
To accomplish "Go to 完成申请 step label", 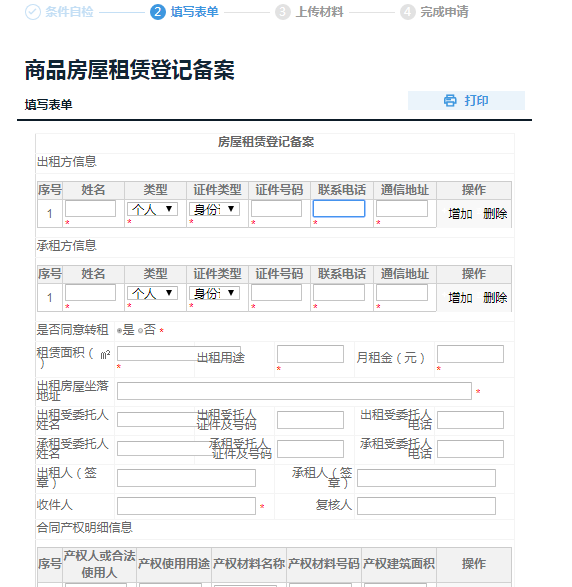I will 444,12.
